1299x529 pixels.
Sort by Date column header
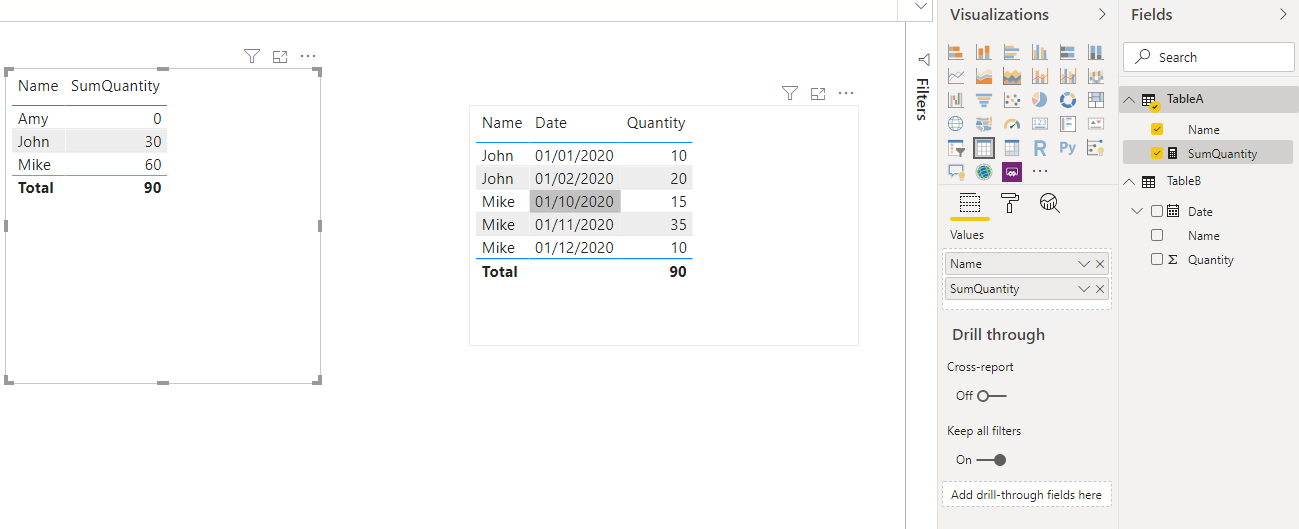click(551, 123)
